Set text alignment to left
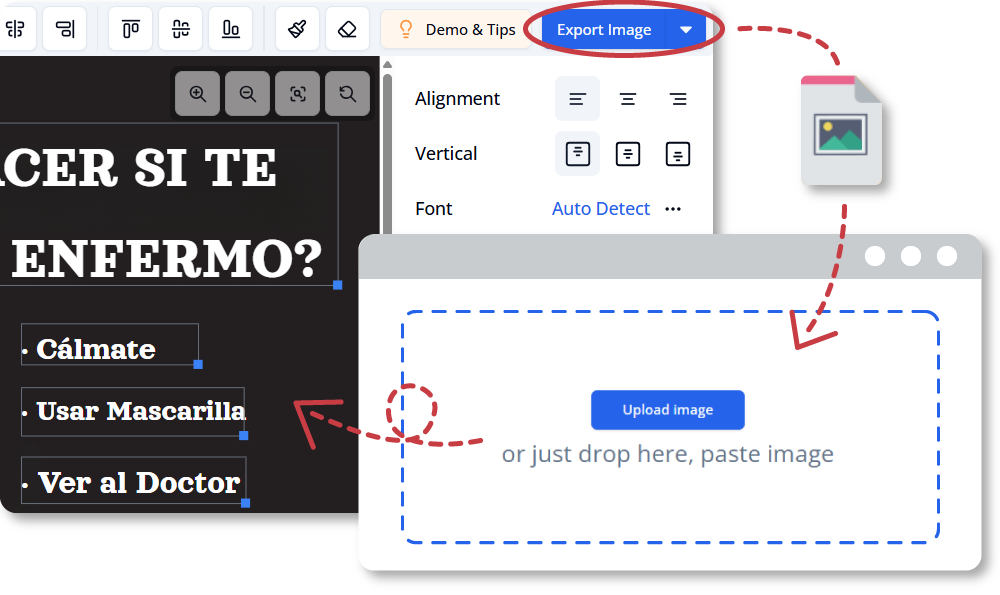Screen dimensions: 1000x595 578,99
